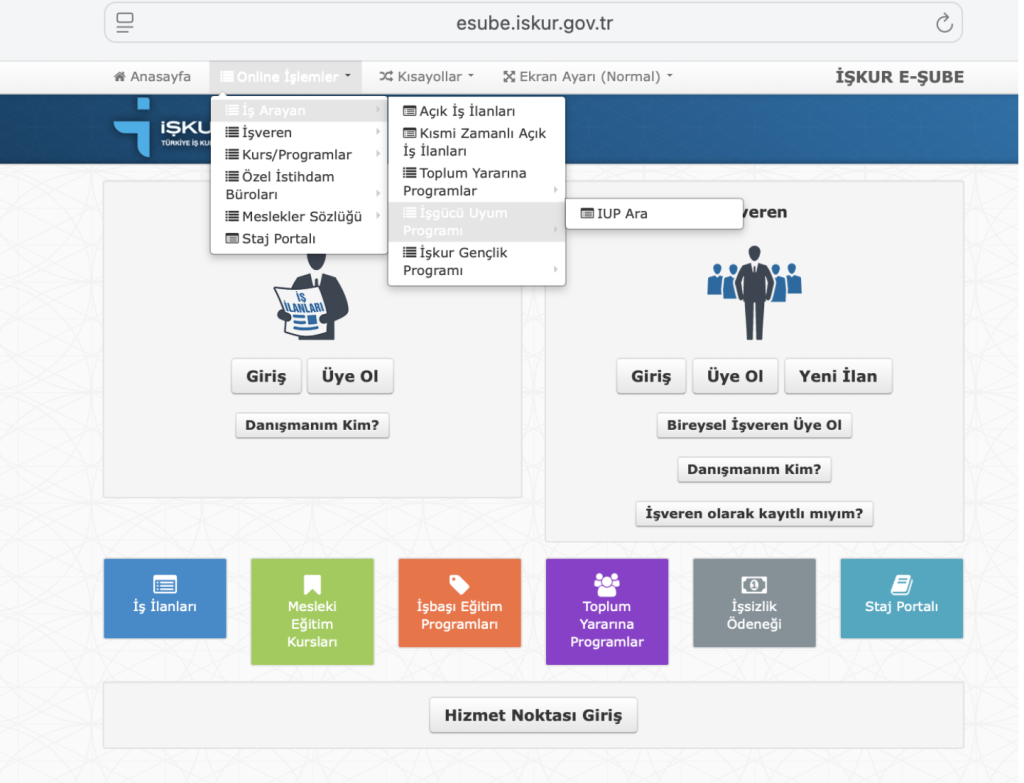Go to Anasayfa in the navigation bar
Image resolution: width=1024 pixels, height=783 pixels.
tap(152, 77)
